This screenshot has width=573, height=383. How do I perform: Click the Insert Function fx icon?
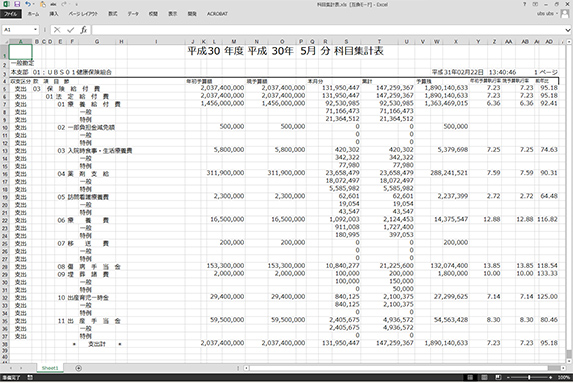click(x=84, y=30)
